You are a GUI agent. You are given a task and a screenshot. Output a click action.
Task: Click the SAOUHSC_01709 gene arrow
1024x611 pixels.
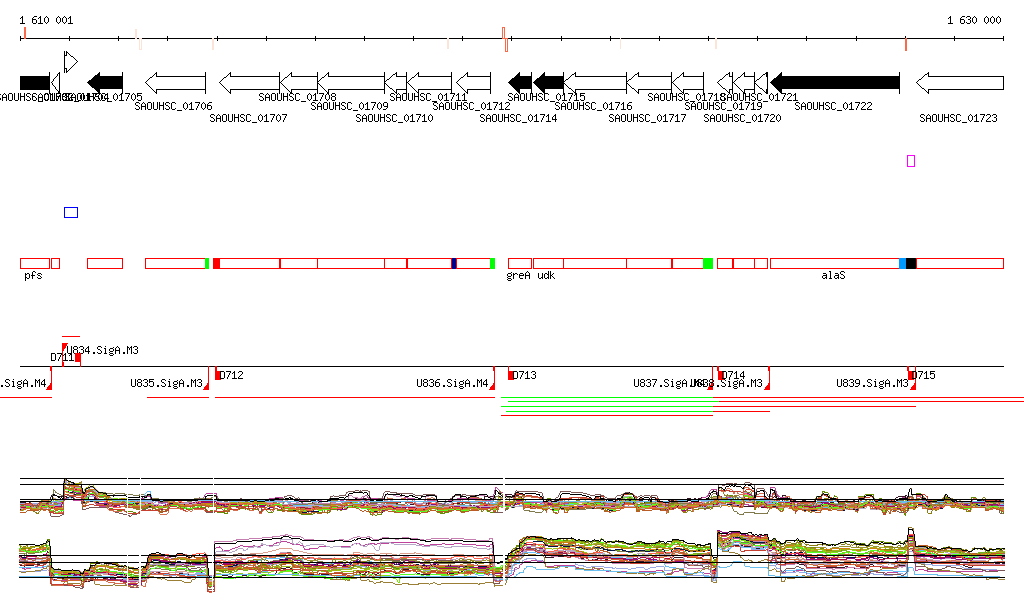pos(351,83)
